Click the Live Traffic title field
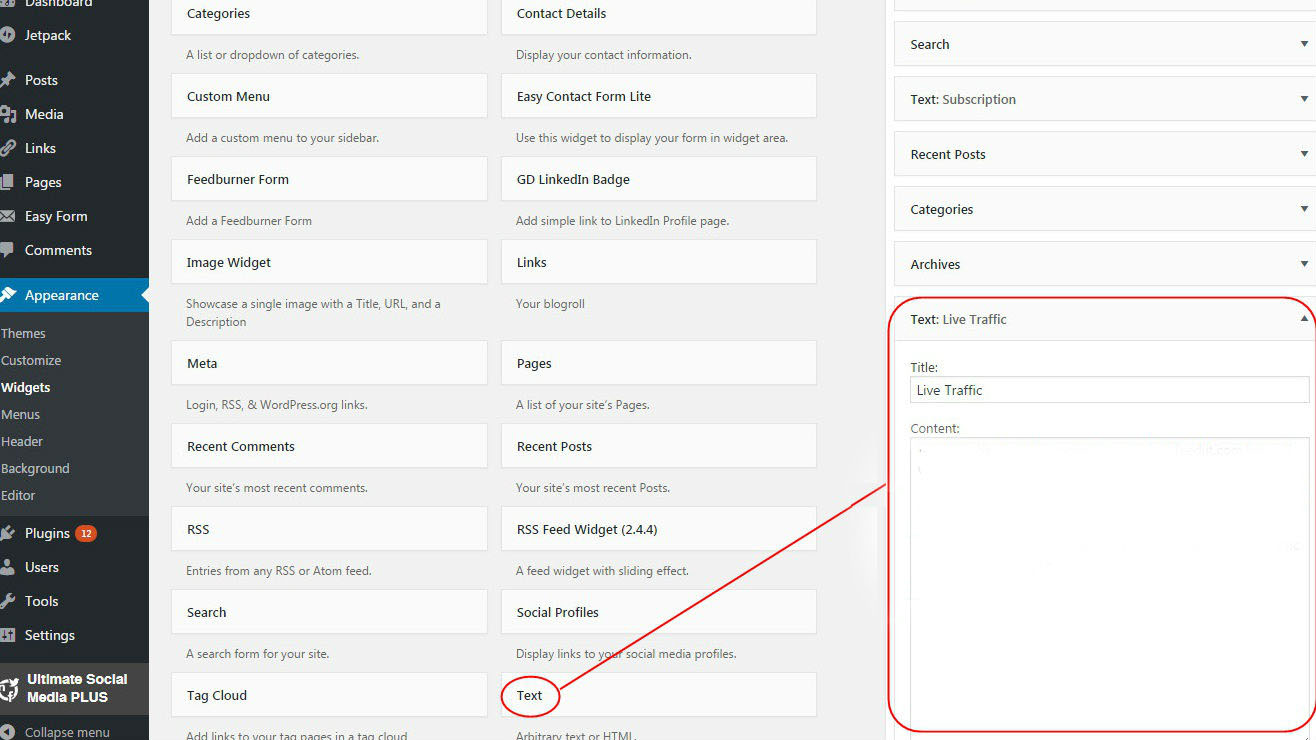This screenshot has width=1316, height=740. tap(1109, 390)
